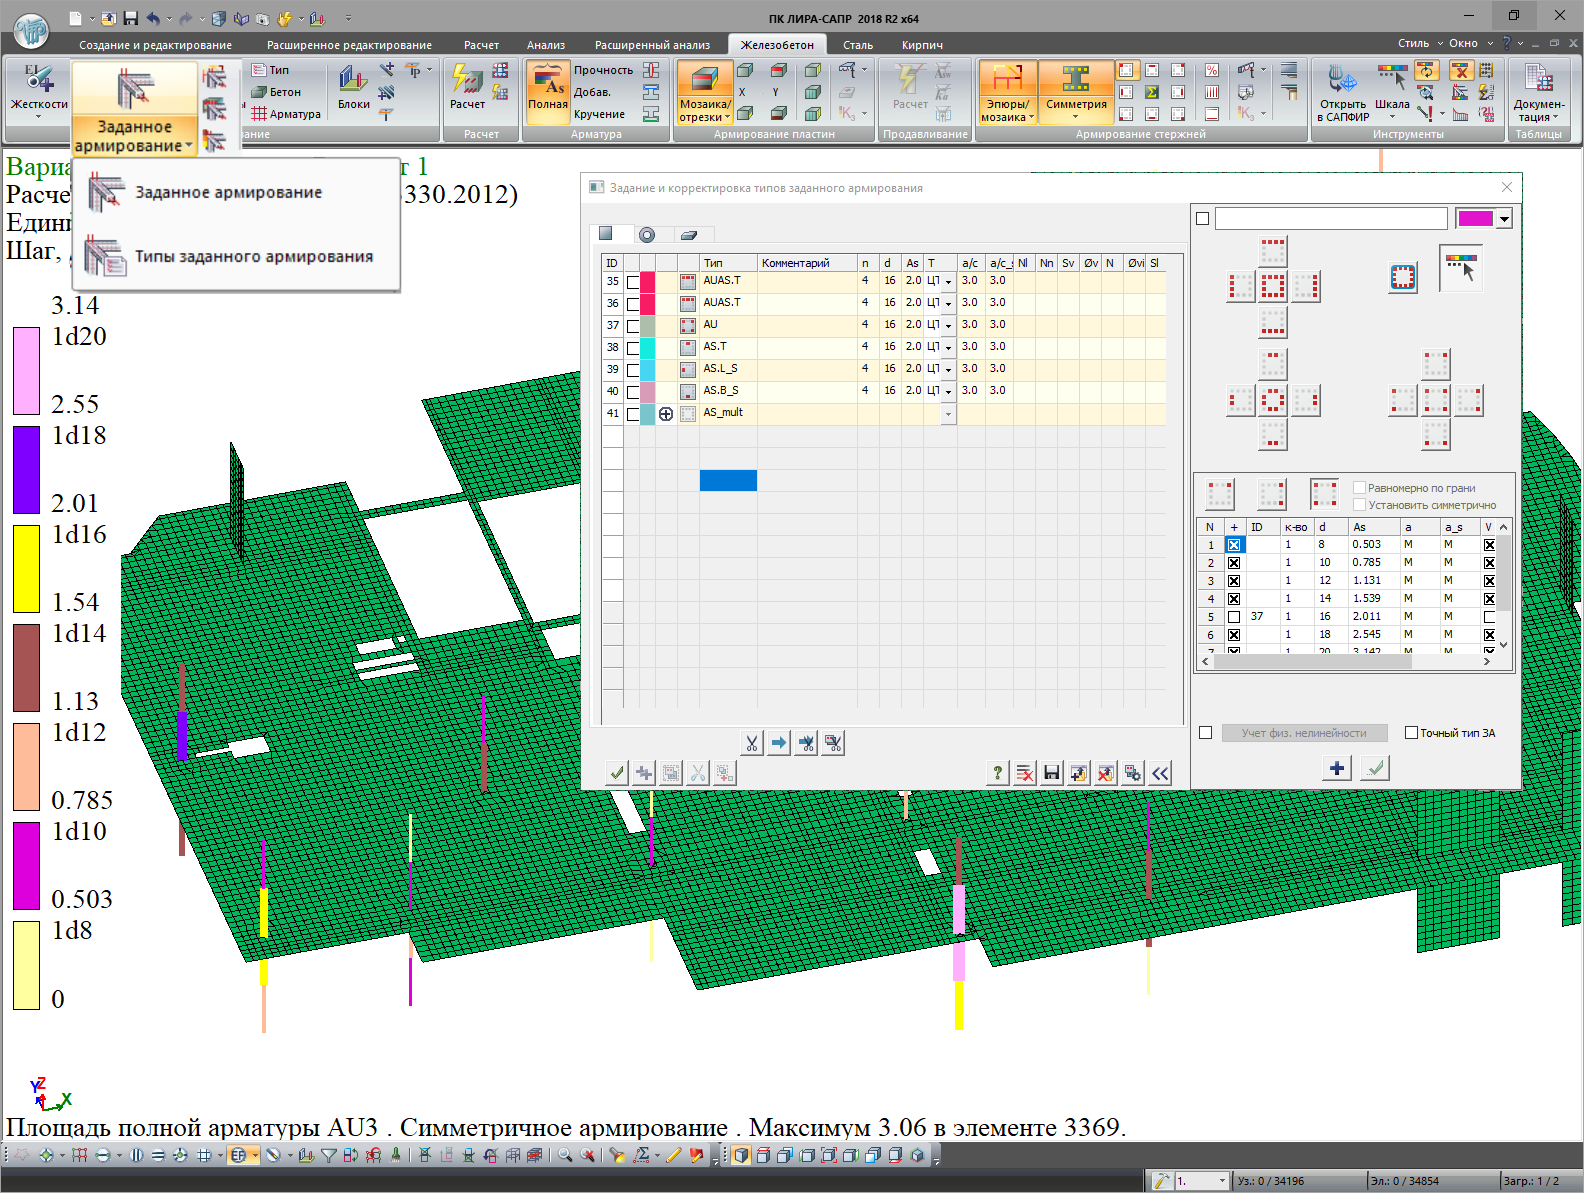Click the teal color swatch of row 38
Image resolution: width=1584 pixels, height=1193 pixels.
pos(648,348)
